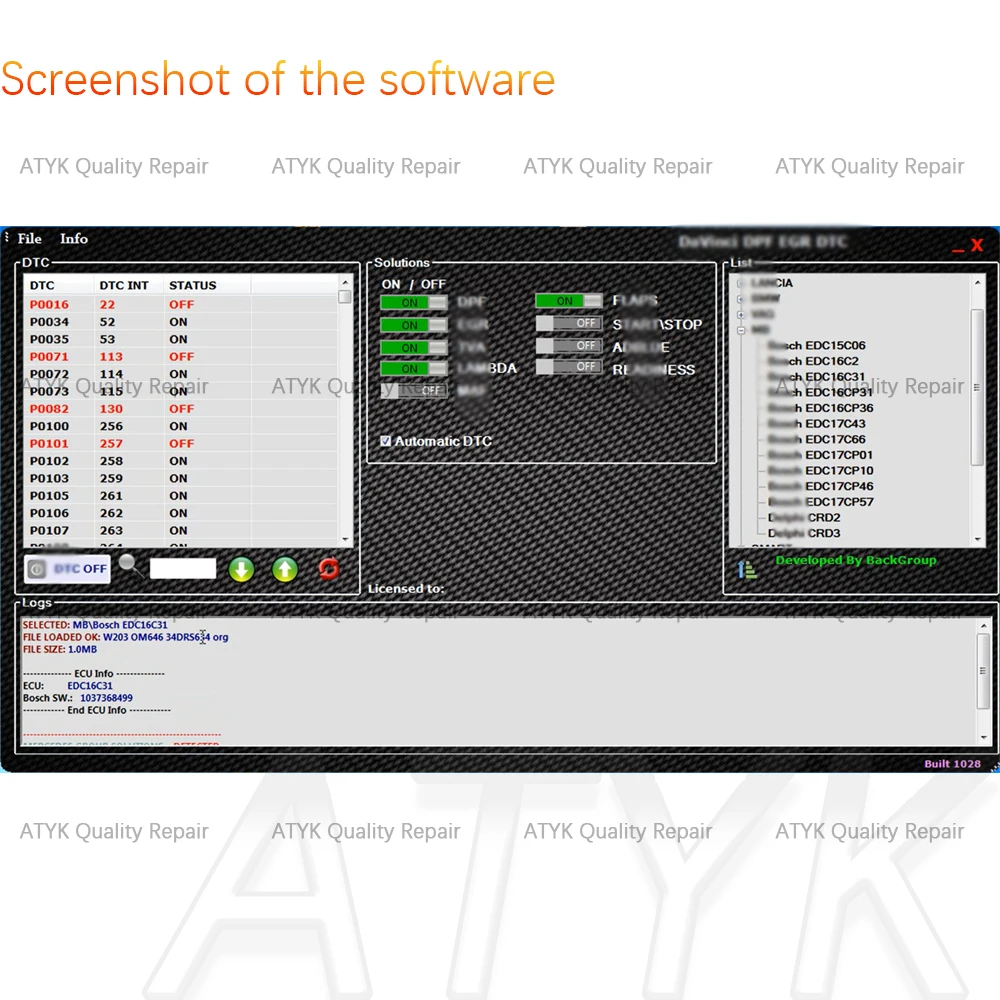Image resolution: width=1000 pixels, height=1000 pixels.
Task: Select Bosch EDC17C43 in the list
Action: coord(816,423)
